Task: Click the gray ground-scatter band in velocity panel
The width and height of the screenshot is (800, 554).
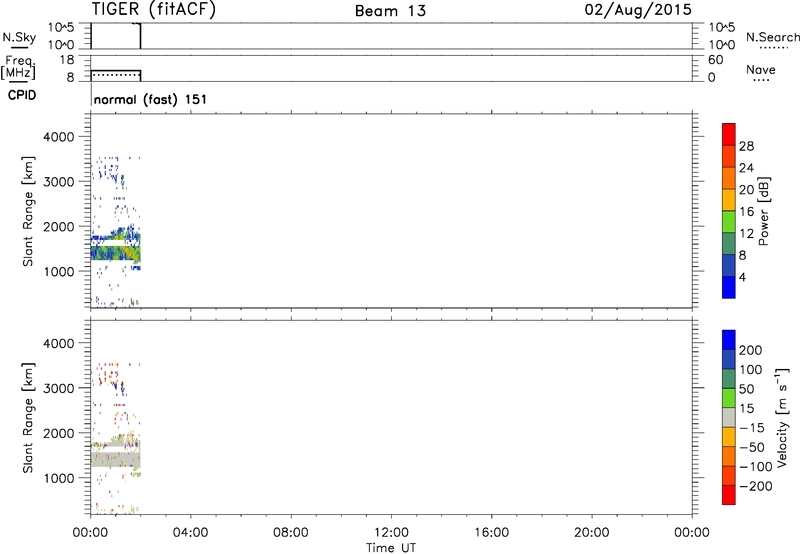Action: coord(116,459)
